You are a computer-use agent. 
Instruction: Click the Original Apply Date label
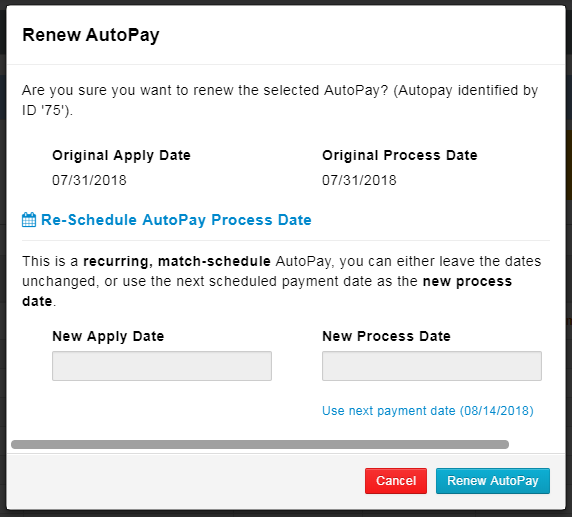121,155
